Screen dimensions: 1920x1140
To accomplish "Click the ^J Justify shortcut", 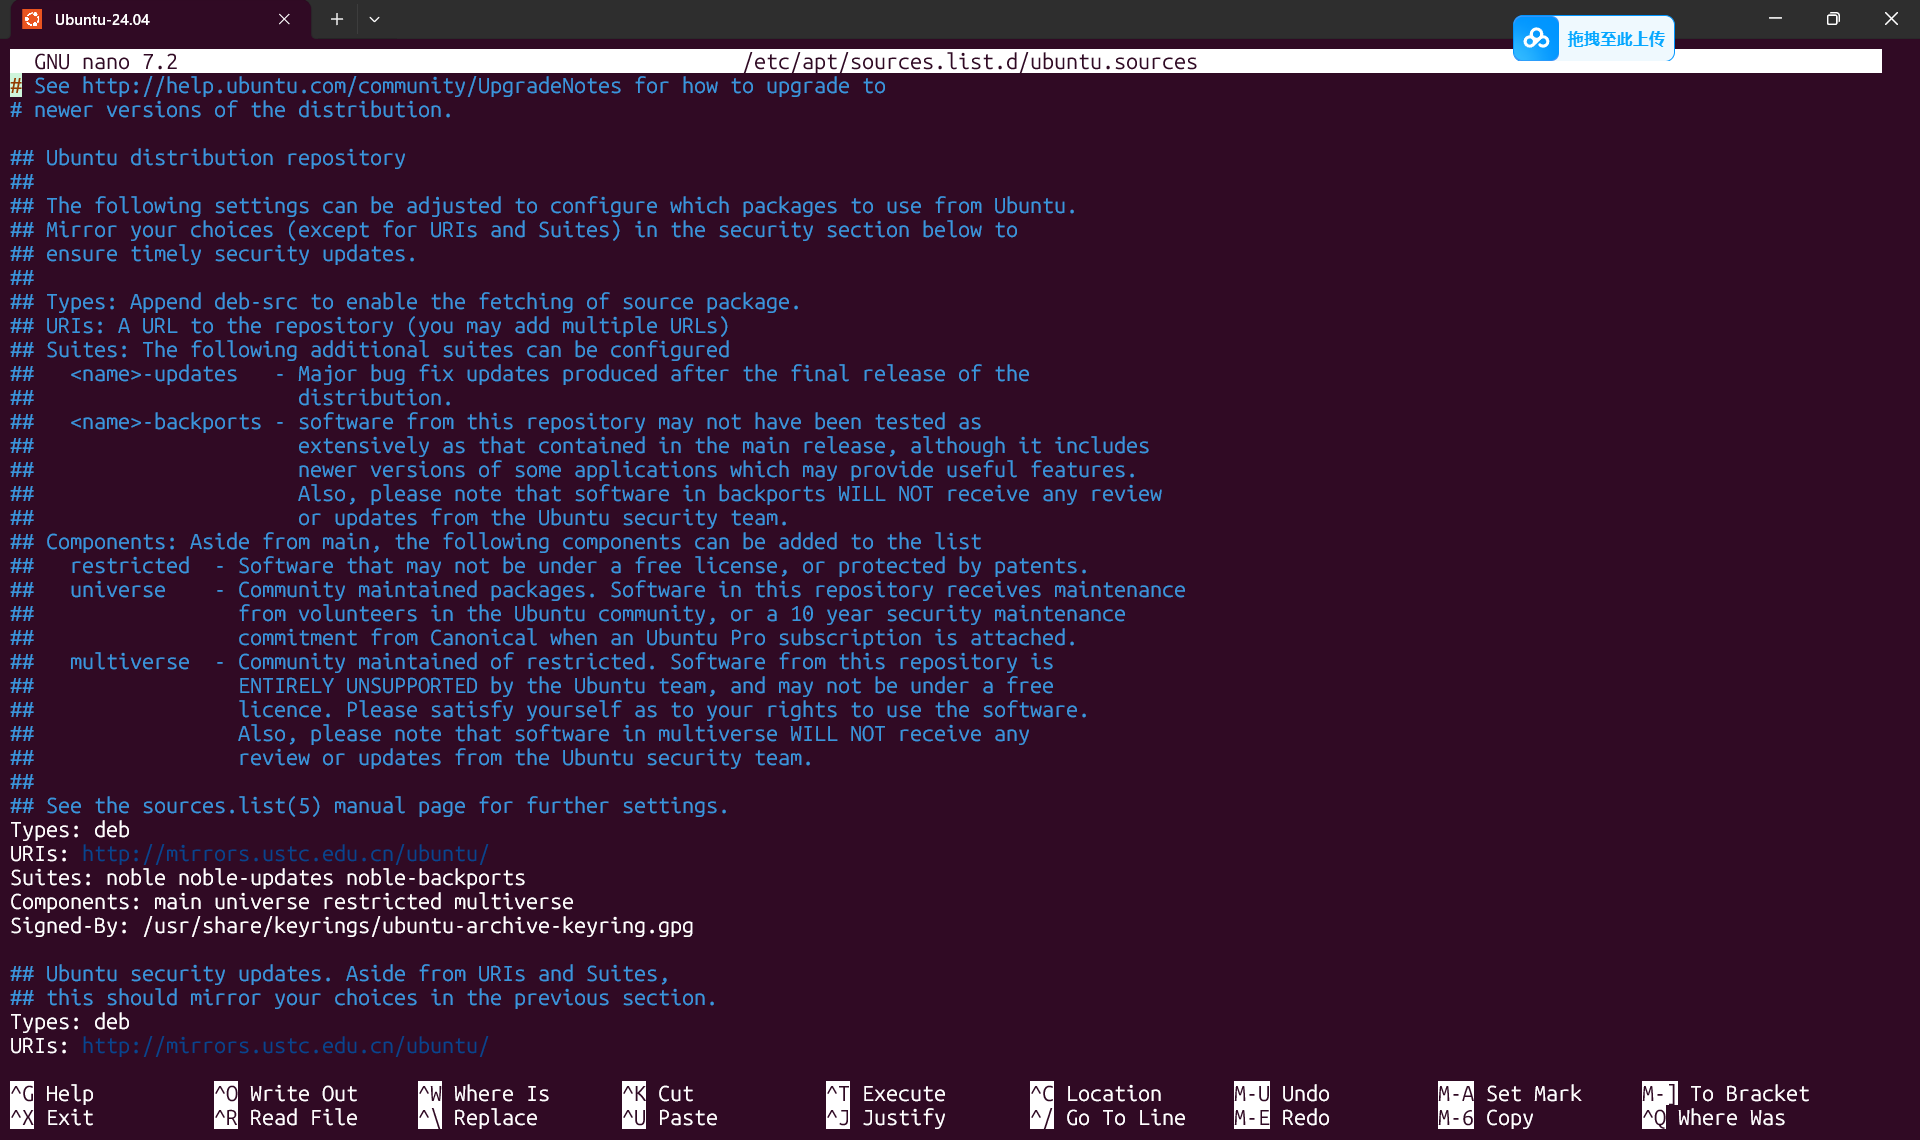I will [x=886, y=1118].
